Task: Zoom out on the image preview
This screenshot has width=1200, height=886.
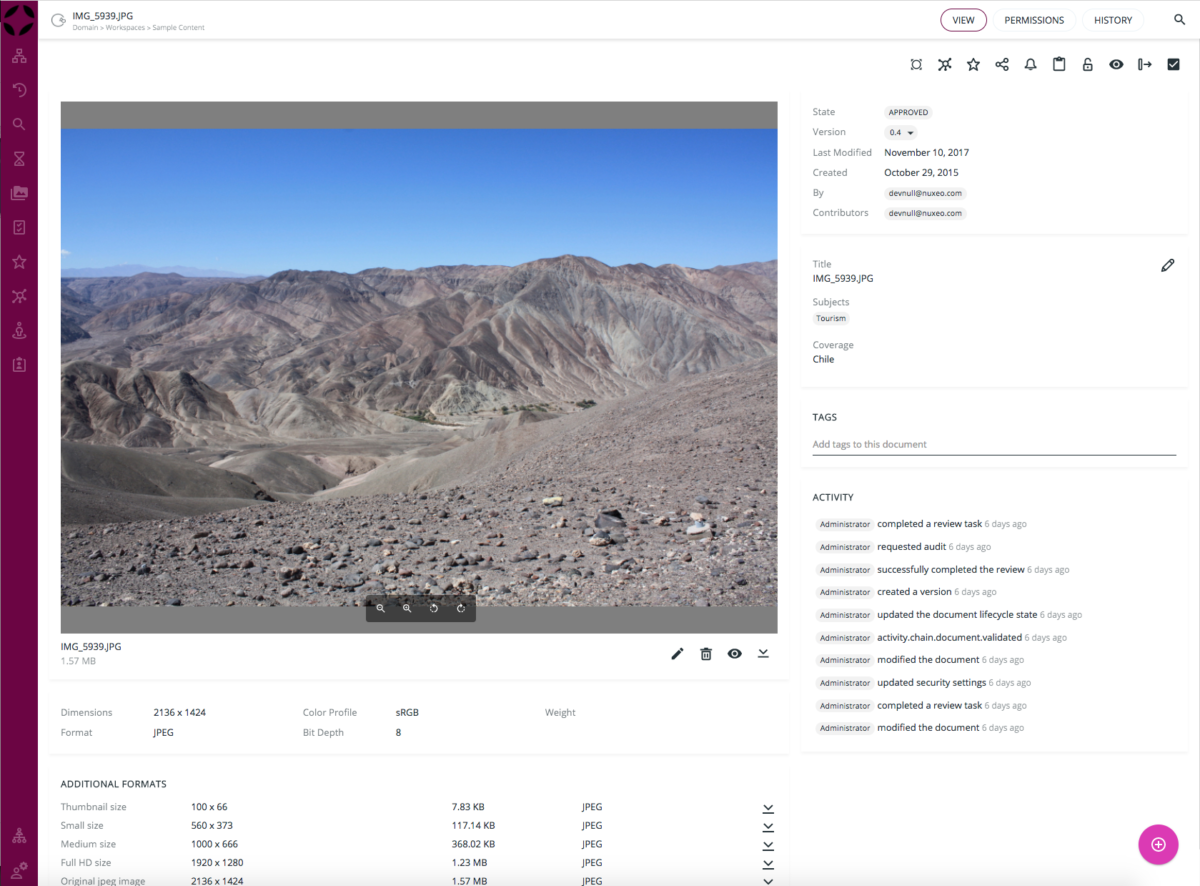Action: click(381, 608)
